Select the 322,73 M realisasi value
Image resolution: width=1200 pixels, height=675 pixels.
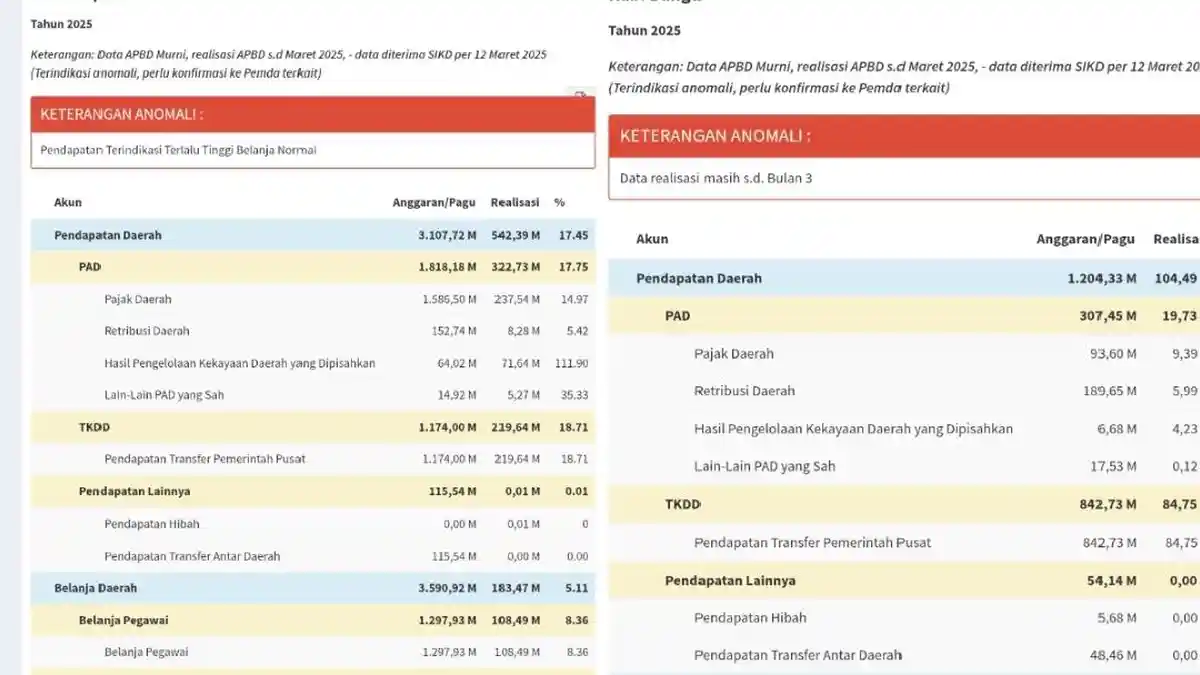(x=516, y=267)
